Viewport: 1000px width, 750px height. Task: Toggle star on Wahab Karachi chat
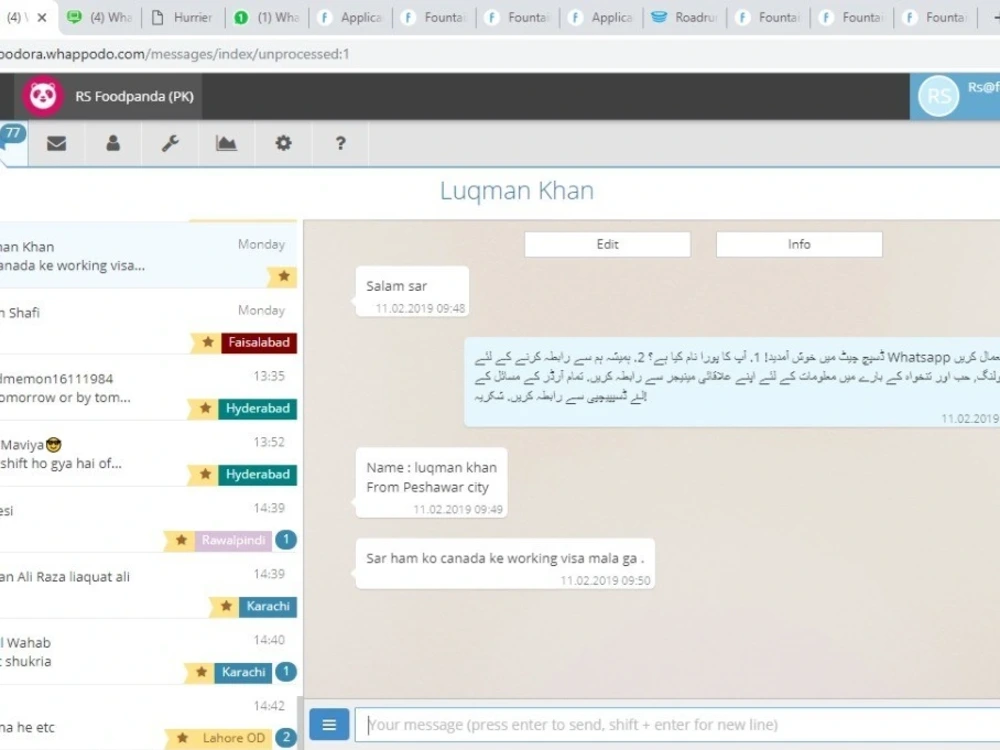point(202,672)
